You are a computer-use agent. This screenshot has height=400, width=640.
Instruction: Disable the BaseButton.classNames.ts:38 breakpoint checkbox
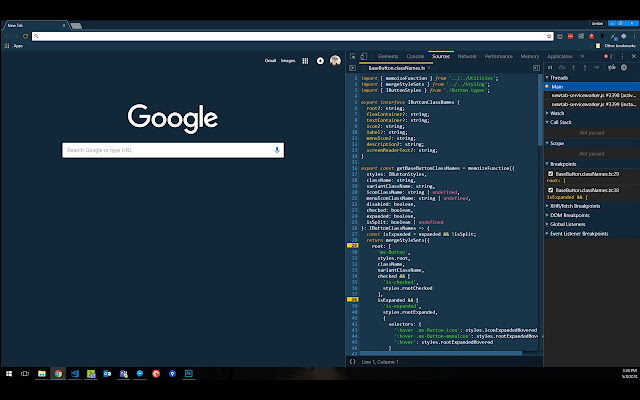click(x=550, y=190)
